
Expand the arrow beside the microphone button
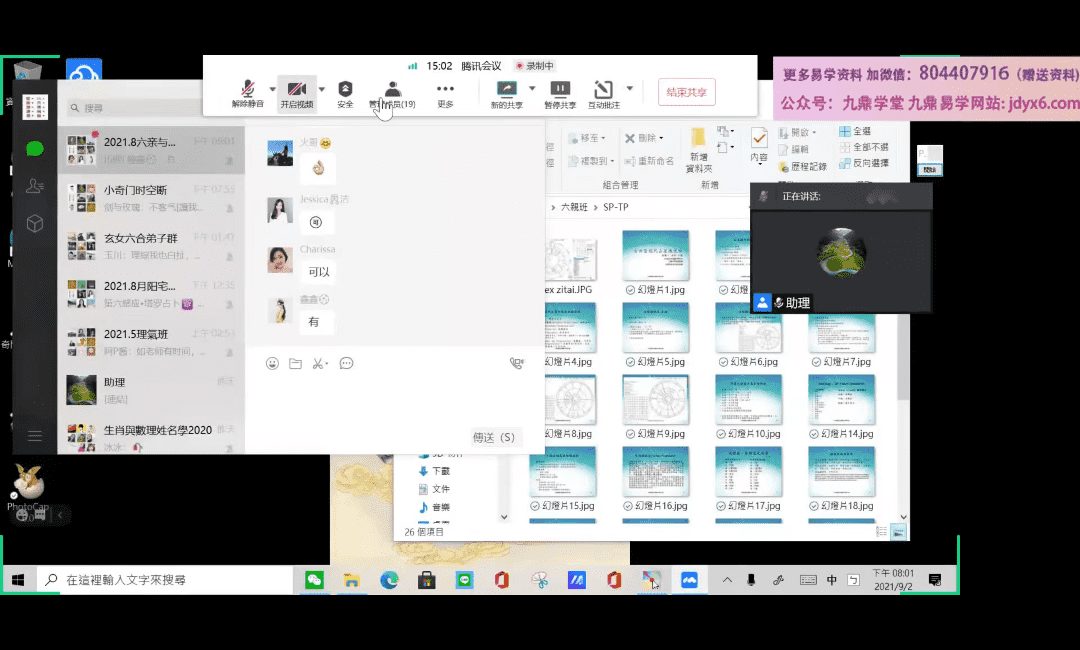(x=273, y=88)
